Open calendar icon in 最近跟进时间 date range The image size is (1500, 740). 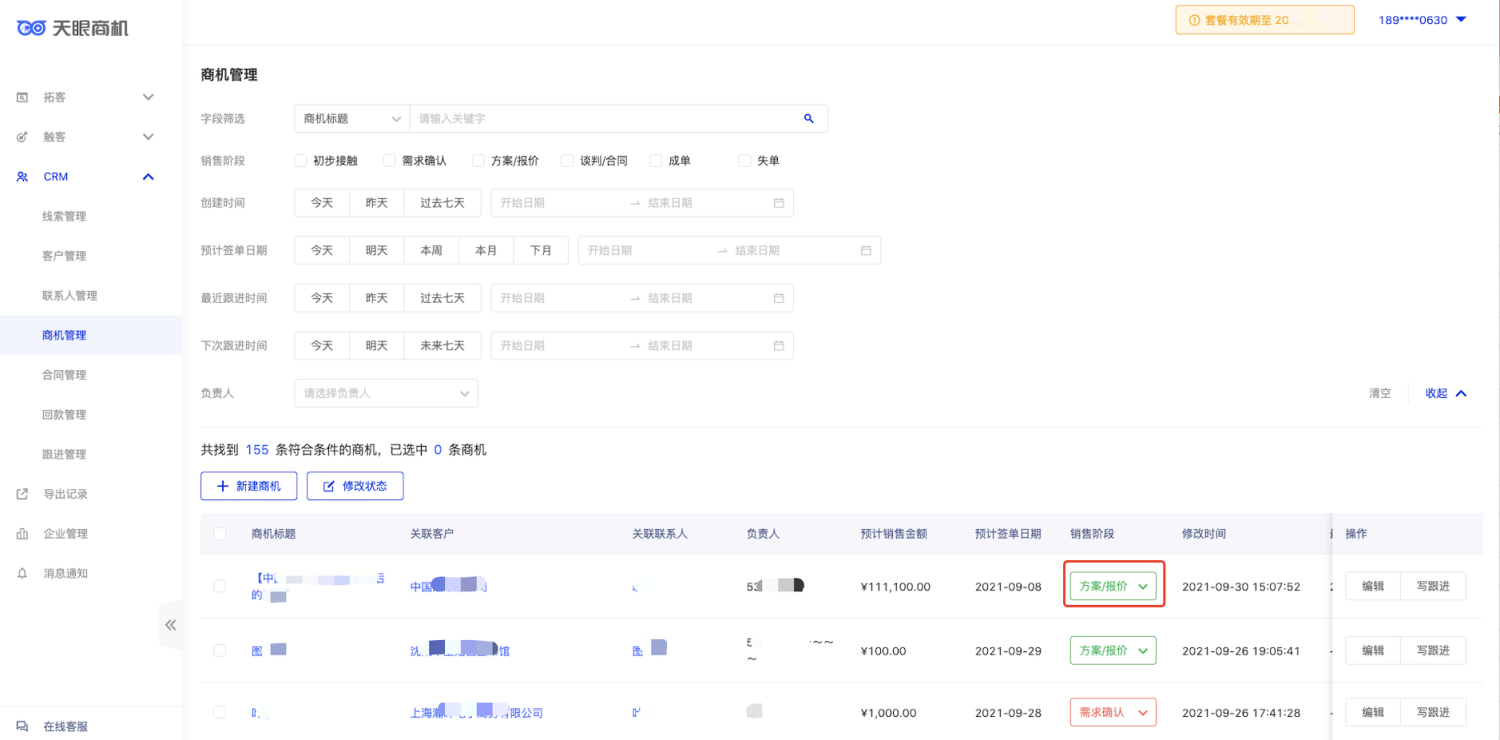(779, 298)
